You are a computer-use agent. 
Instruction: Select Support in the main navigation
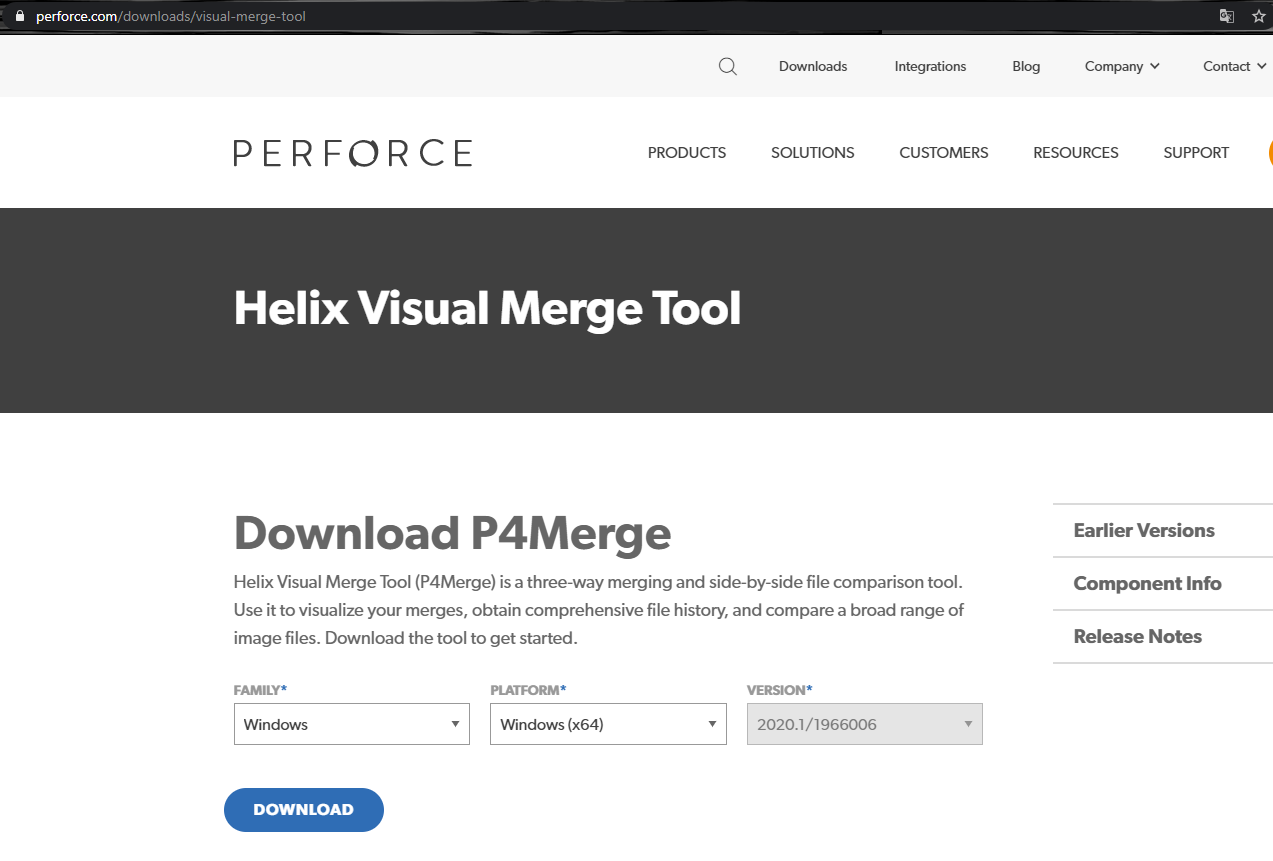click(1195, 153)
